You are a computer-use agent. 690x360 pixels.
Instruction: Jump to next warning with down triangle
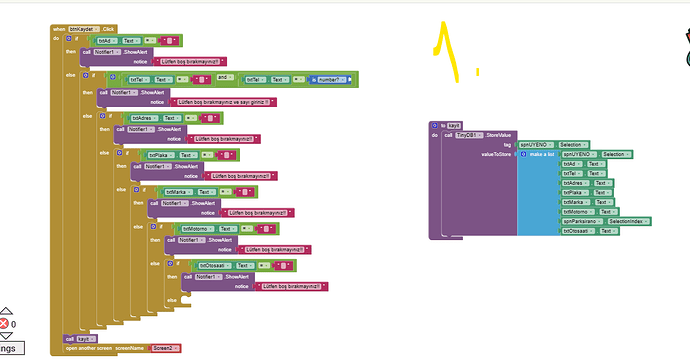[x=6, y=336]
